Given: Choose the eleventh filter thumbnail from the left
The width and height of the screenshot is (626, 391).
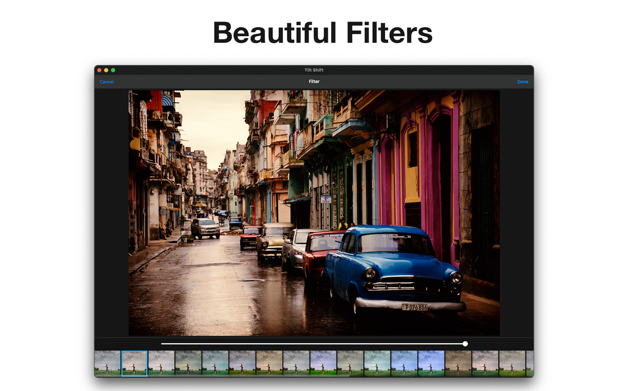Looking at the screenshot, I should pyautogui.click(x=377, y=363).
